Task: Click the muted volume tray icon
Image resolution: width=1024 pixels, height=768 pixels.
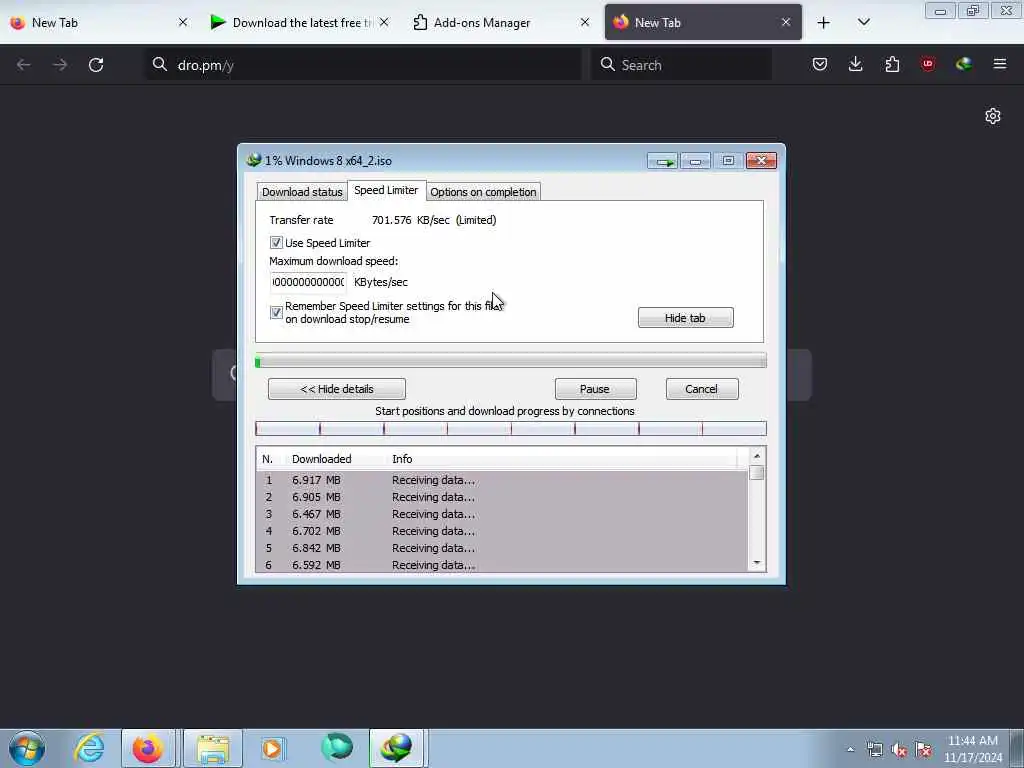Action: click(899, 750)
